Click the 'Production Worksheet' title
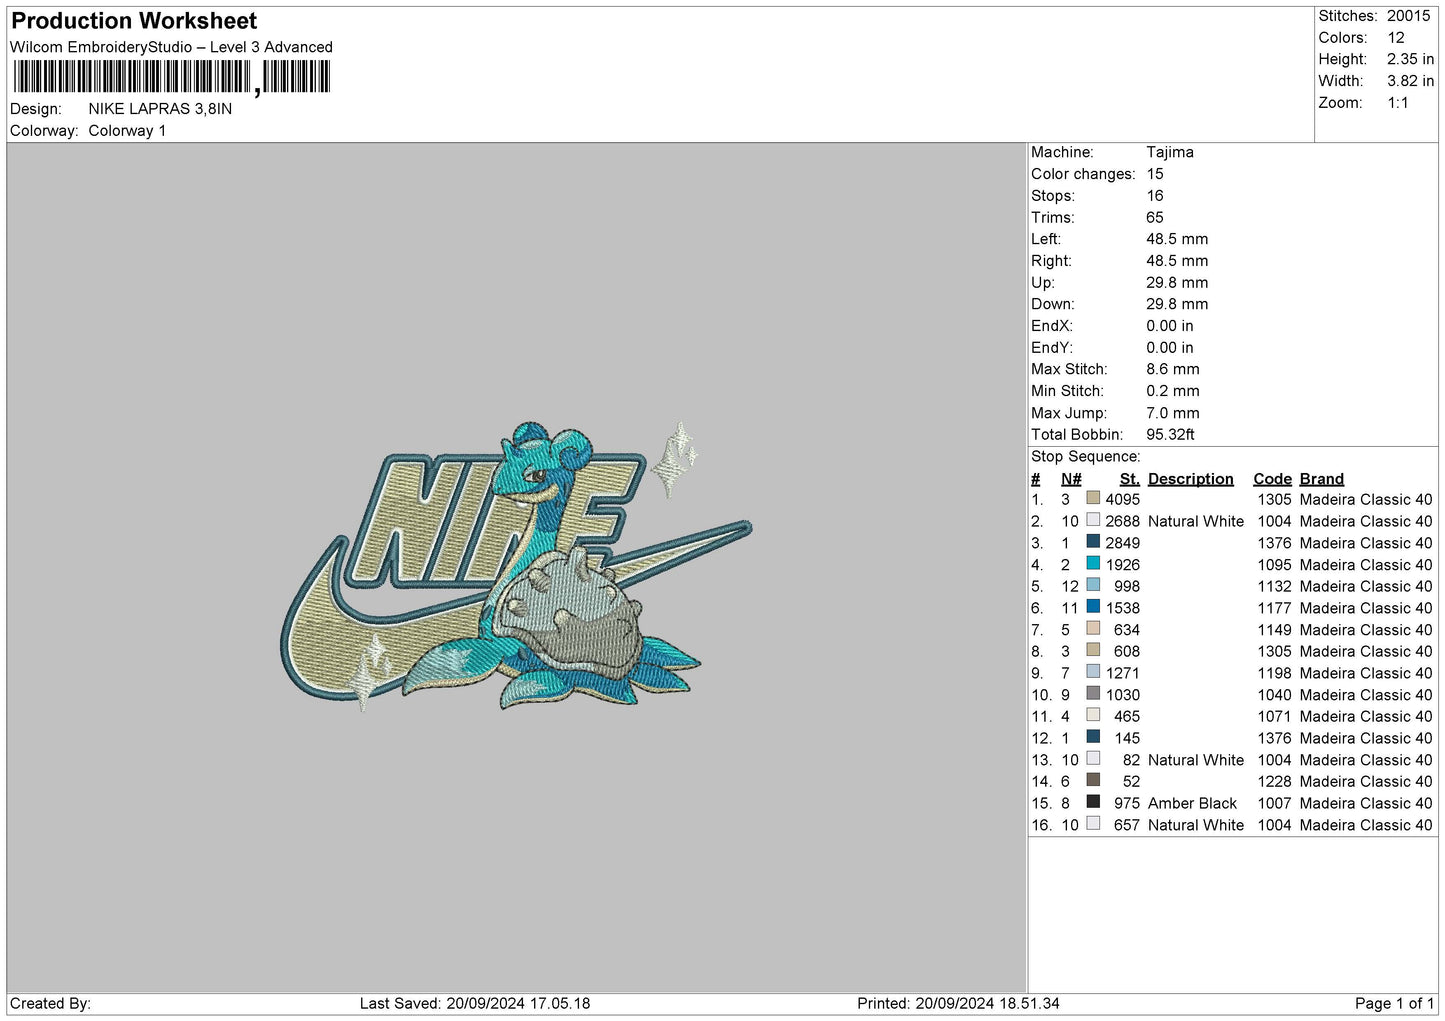1445x1021 pixels. pos(134,21)
